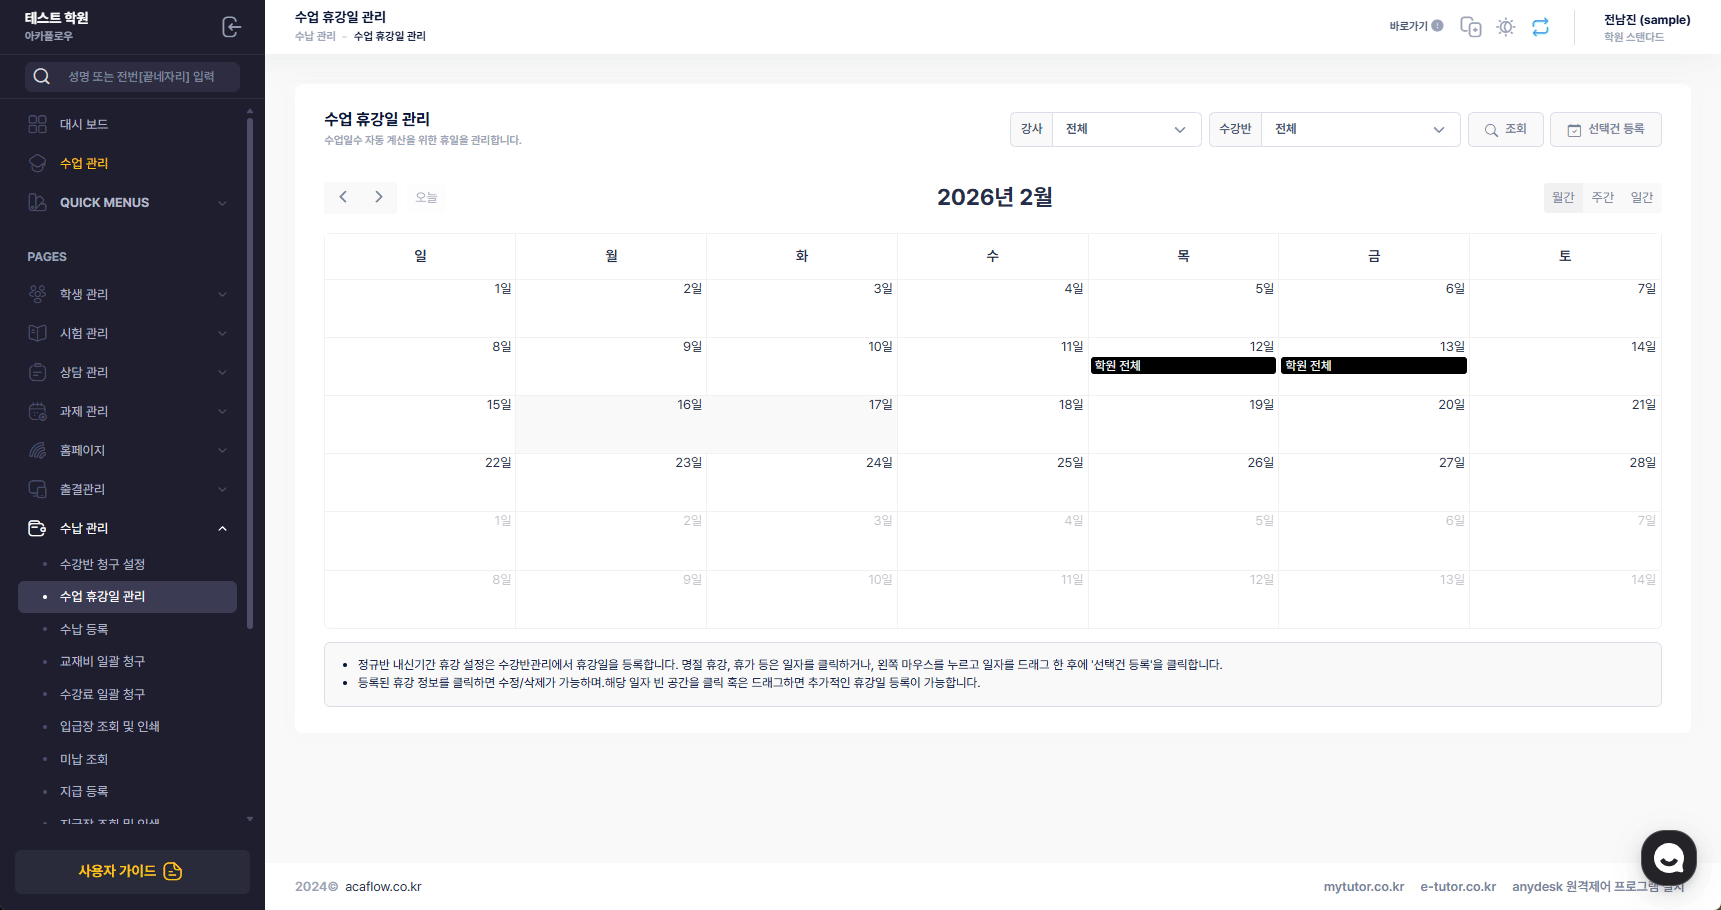Click the logout icon beside 테스트 학원

(x=231, y=27)
